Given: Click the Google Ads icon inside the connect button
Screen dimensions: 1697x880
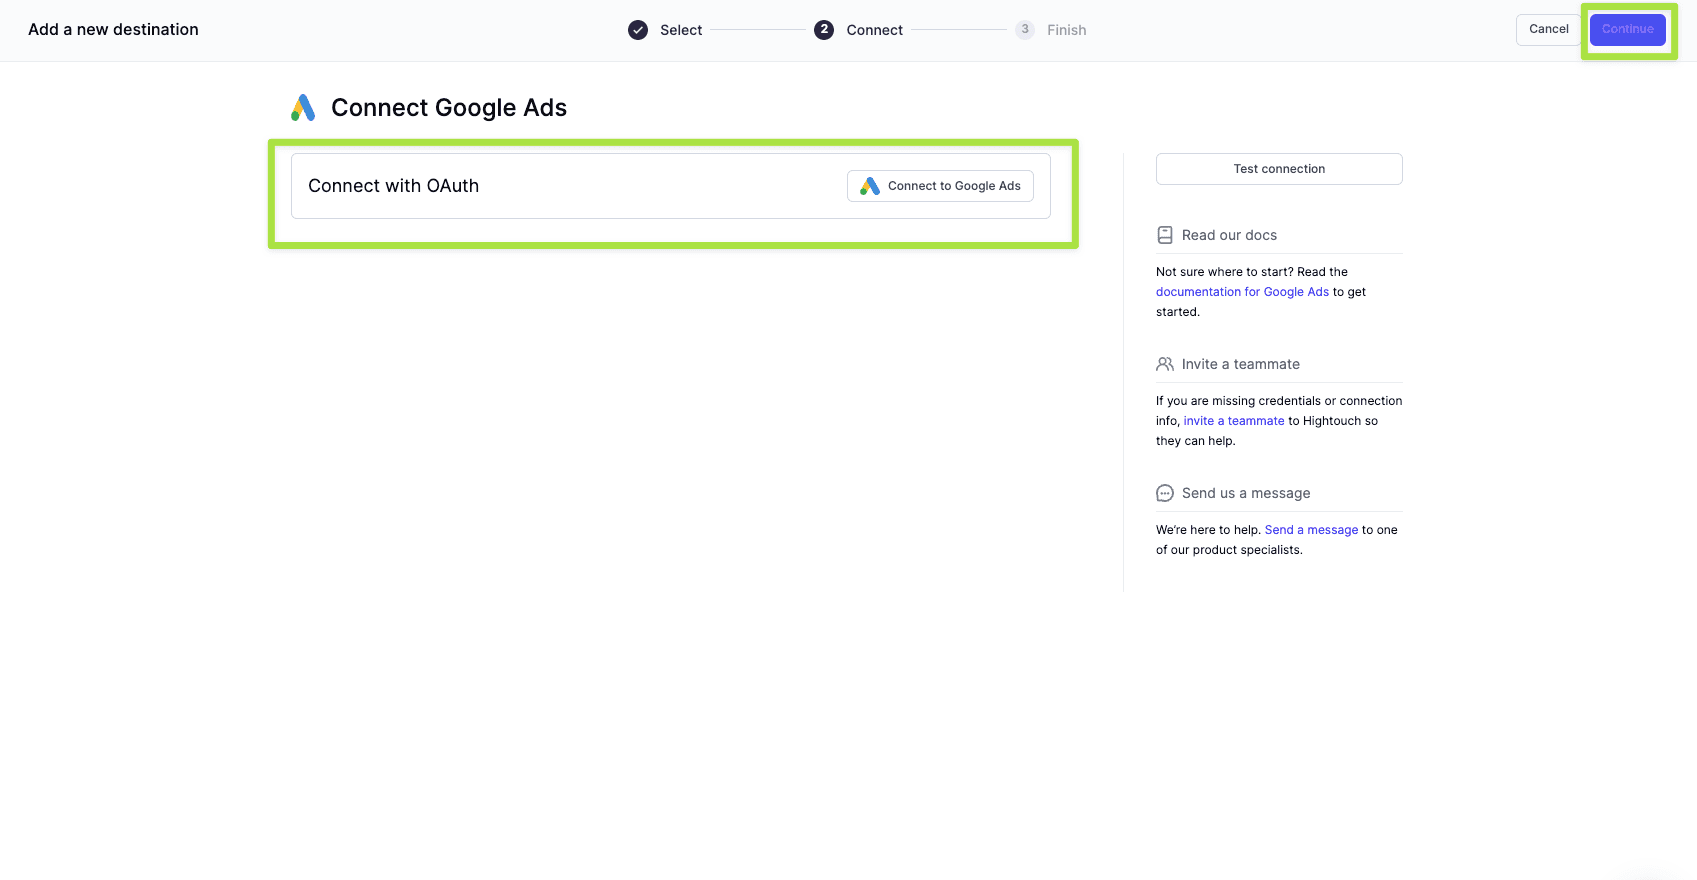Looking at the screenshot, I should click(x=870, y=186).
